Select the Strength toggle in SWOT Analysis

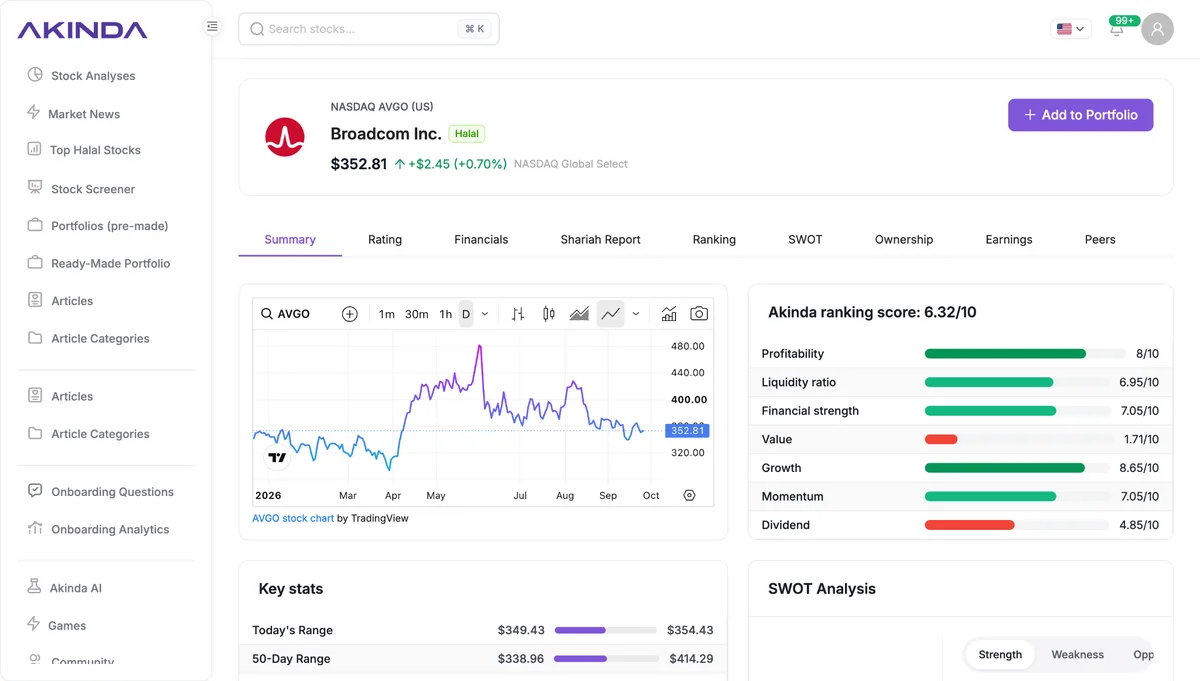[x=1000, y=655]
